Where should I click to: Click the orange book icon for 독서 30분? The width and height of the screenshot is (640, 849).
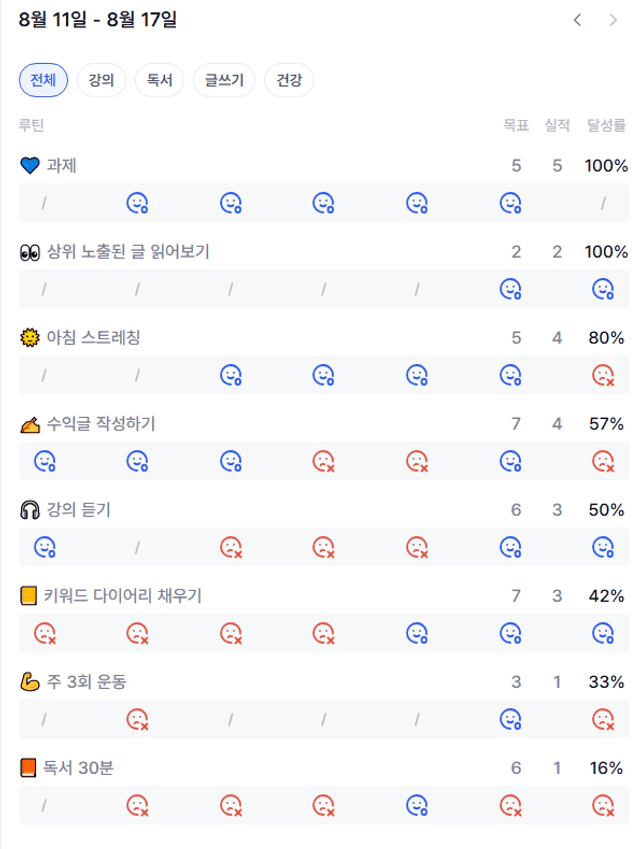coord(28,768)
